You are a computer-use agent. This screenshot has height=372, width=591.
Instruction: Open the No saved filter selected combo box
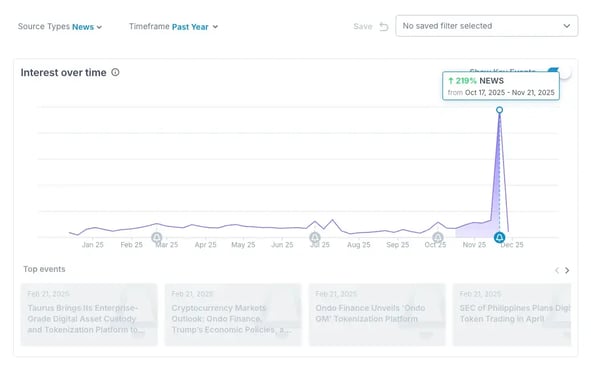[487, 26]
